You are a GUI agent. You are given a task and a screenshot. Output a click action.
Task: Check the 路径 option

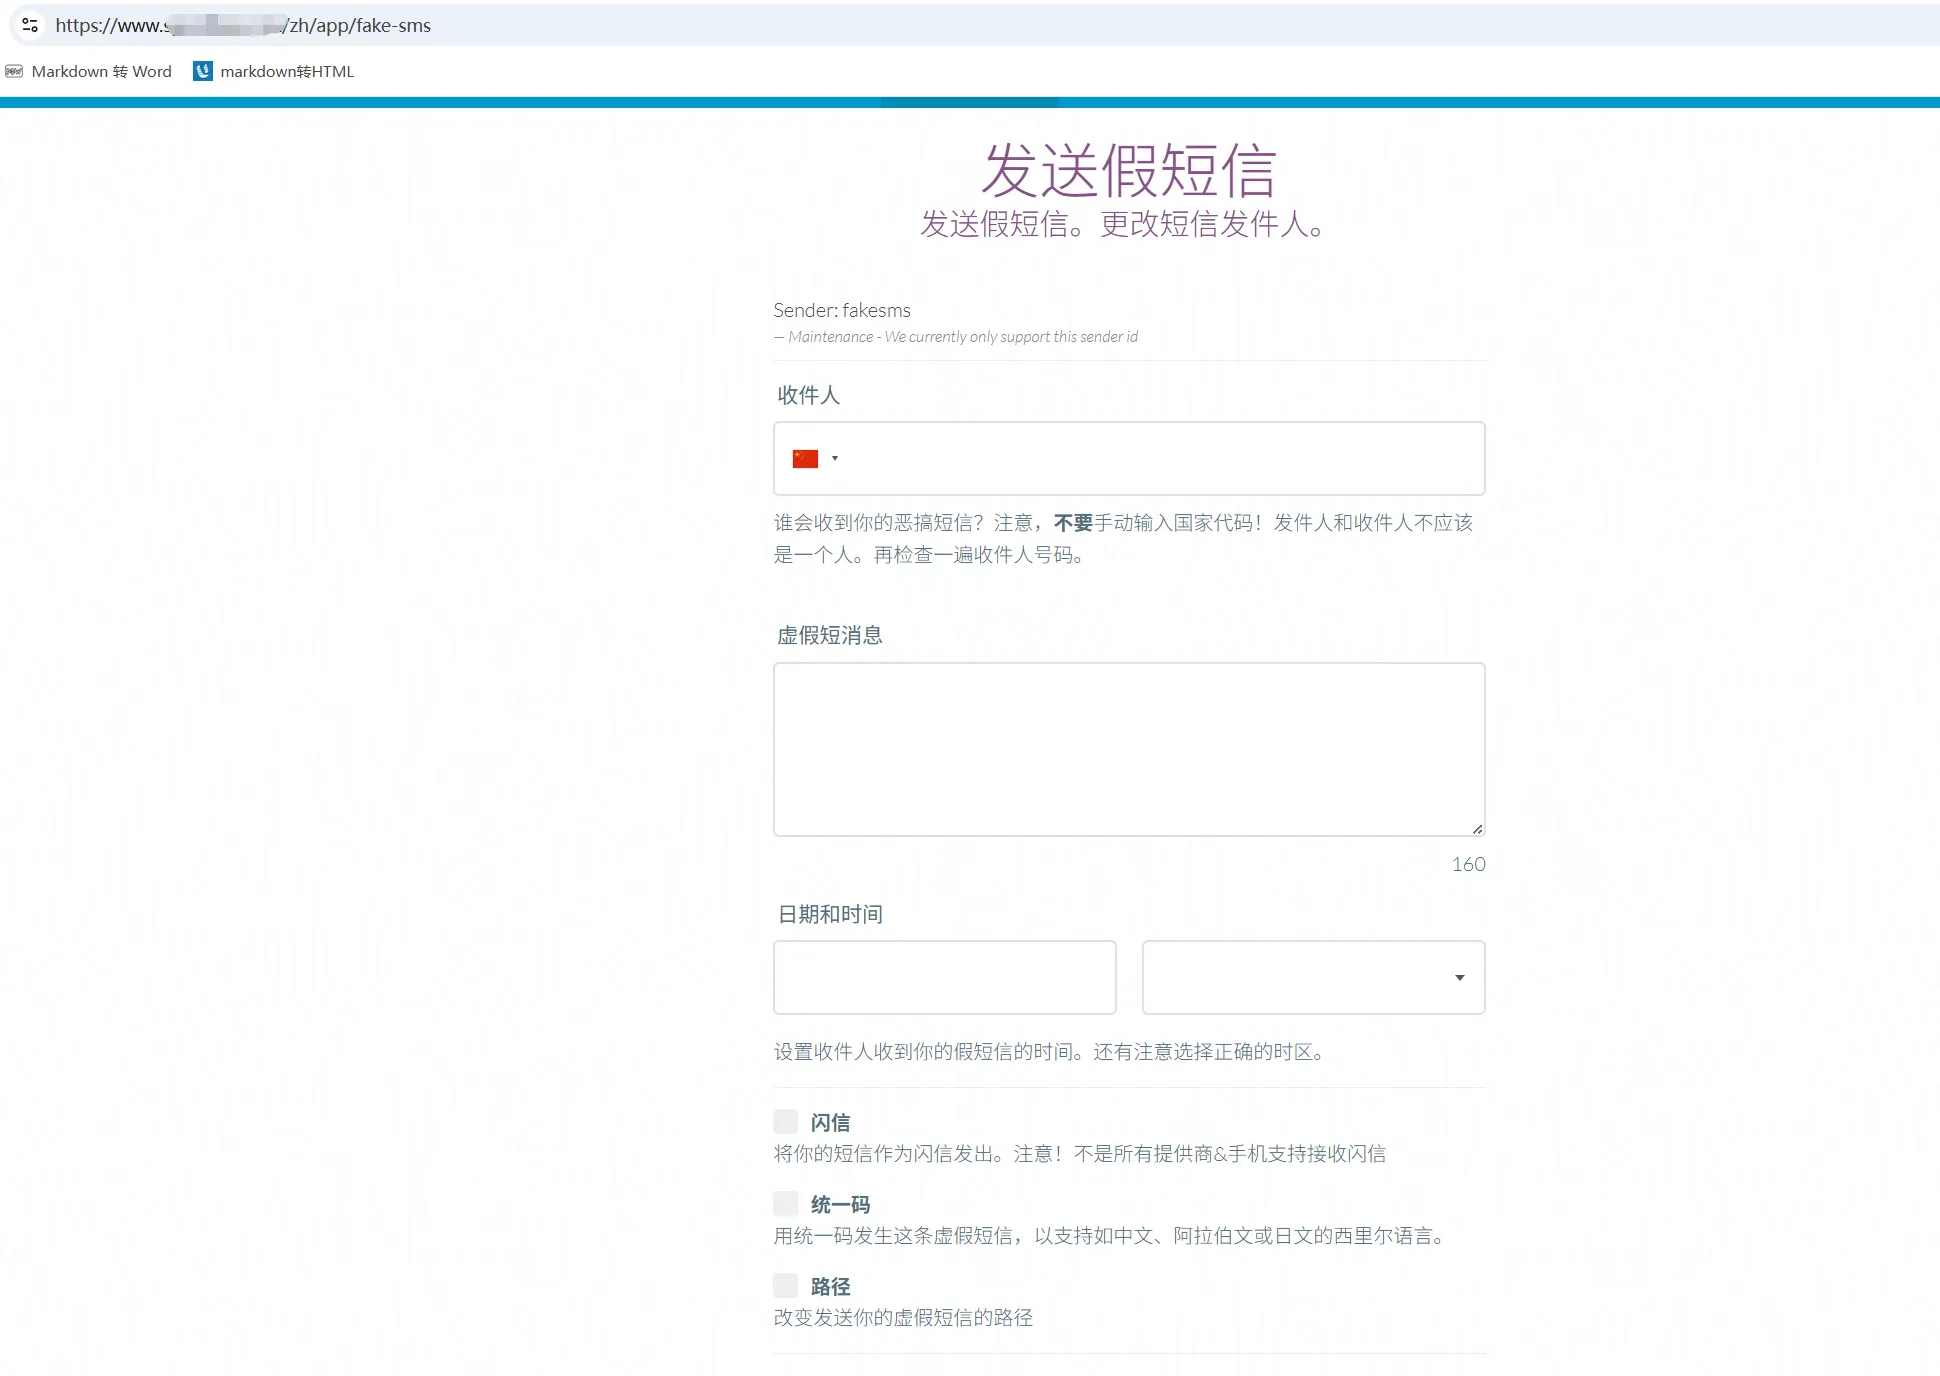click(784, 1285)
